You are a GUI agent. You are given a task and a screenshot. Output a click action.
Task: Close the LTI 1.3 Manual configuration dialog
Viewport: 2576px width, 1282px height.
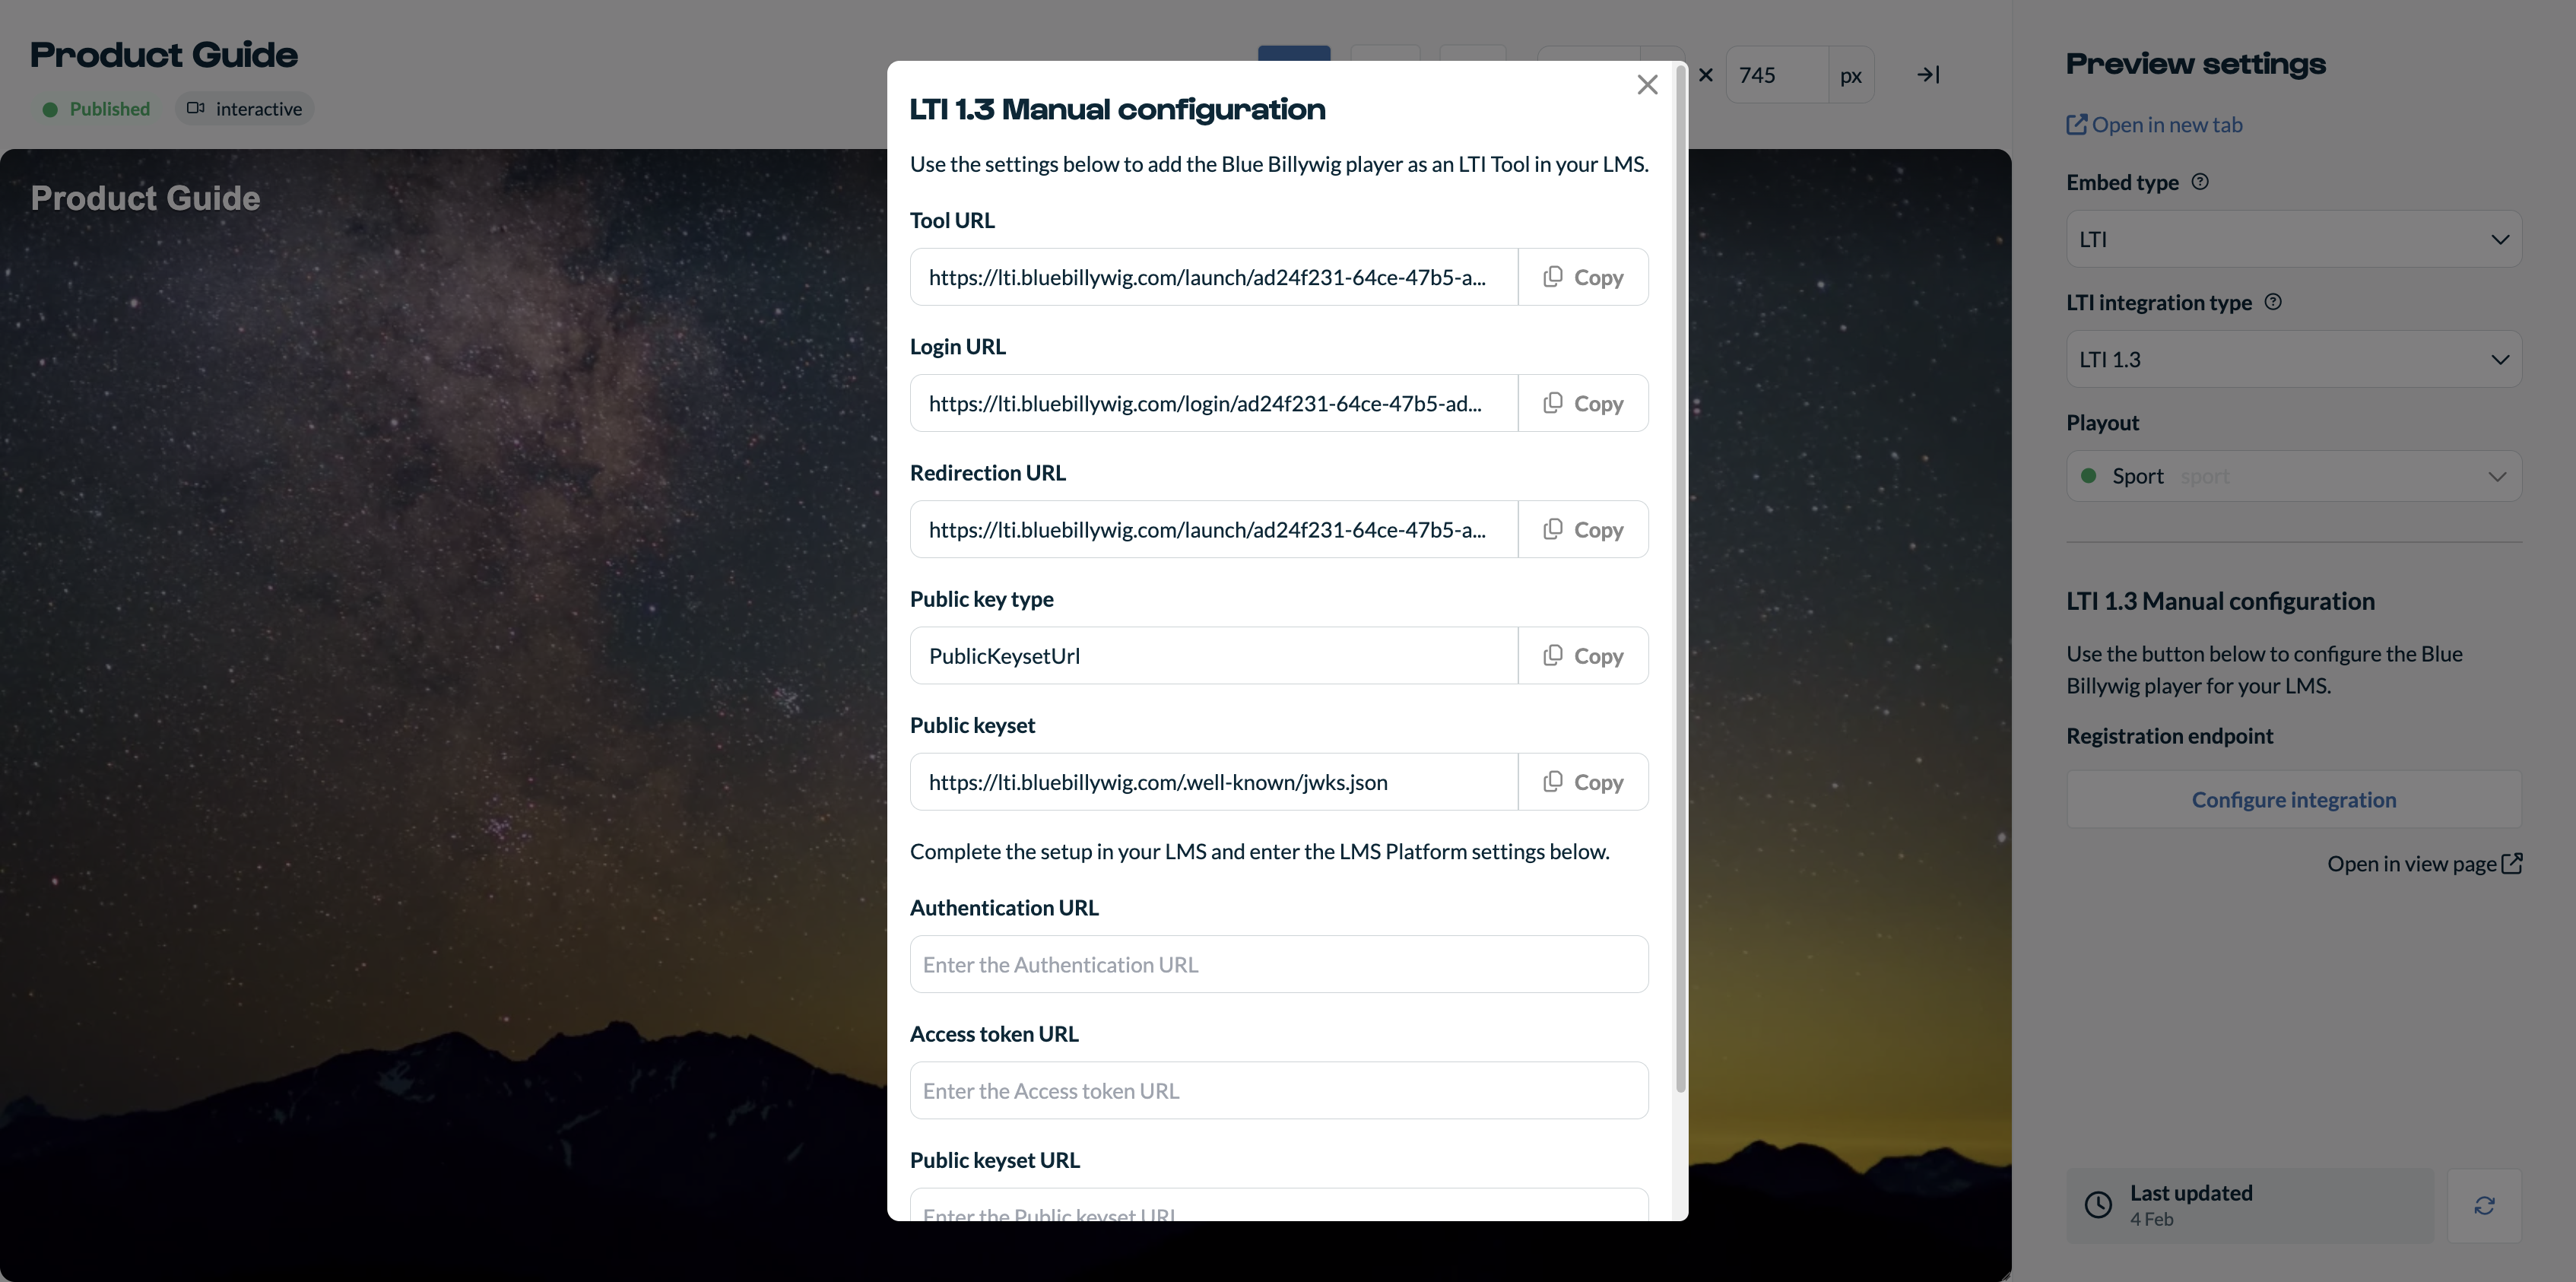pyautogui.click(x=1647, y=85)
